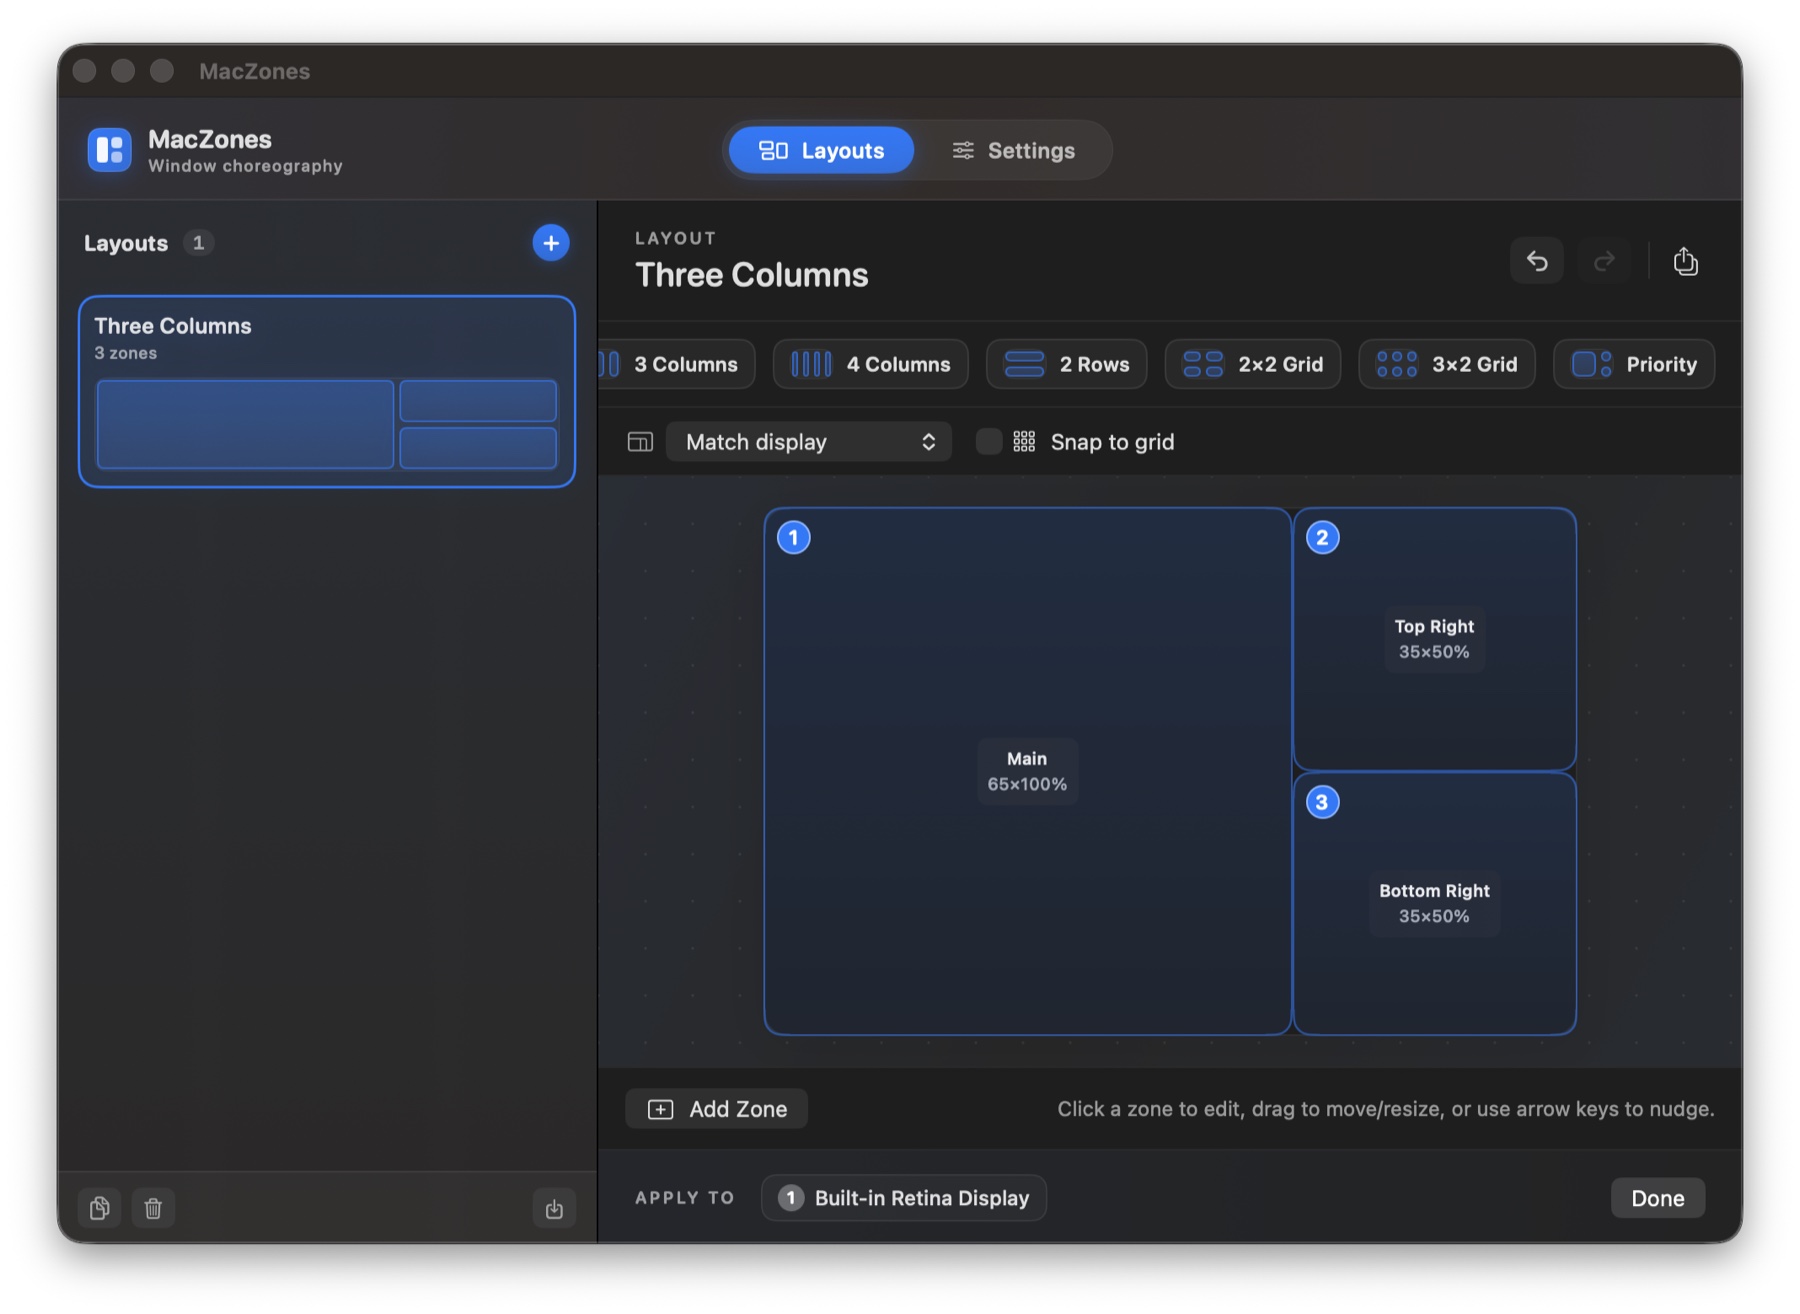Enable the Snap to grid checkbox
The image size is (1800, 1314).
tap(989, 442)
